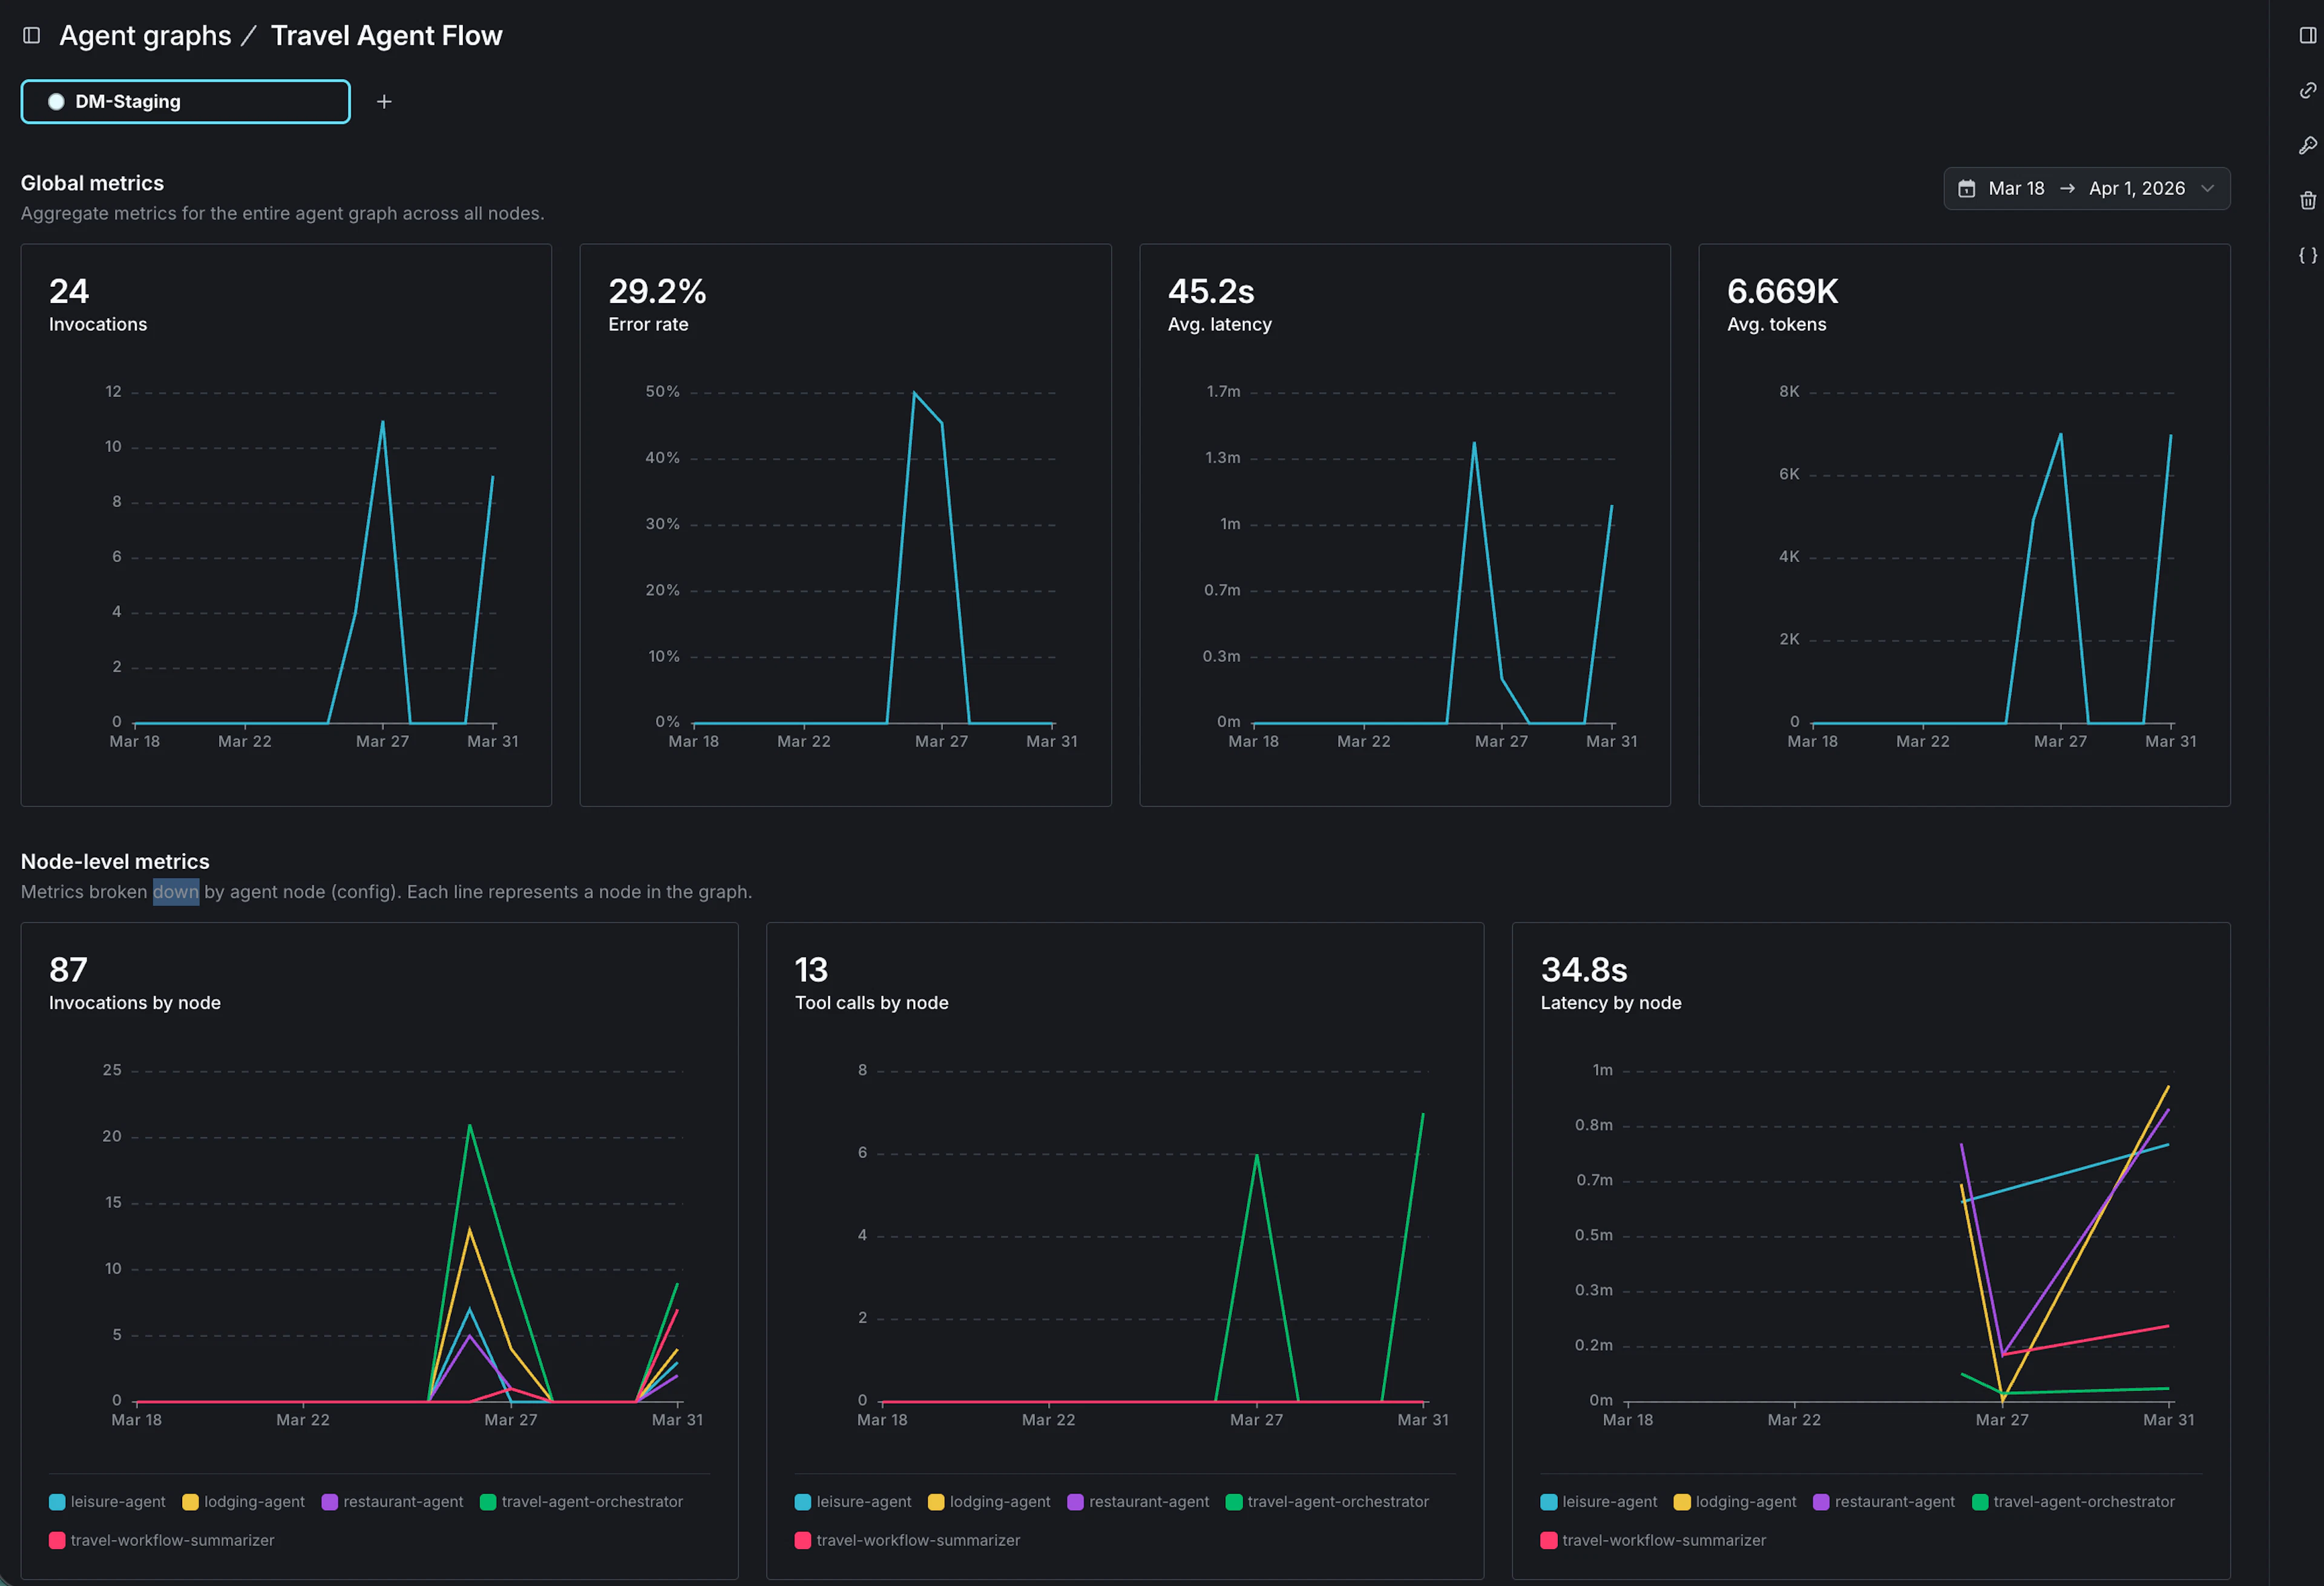Screen dimensions: 2324x1586
Task: Delete the graph using the trash icon
Action: [2308, 200]
